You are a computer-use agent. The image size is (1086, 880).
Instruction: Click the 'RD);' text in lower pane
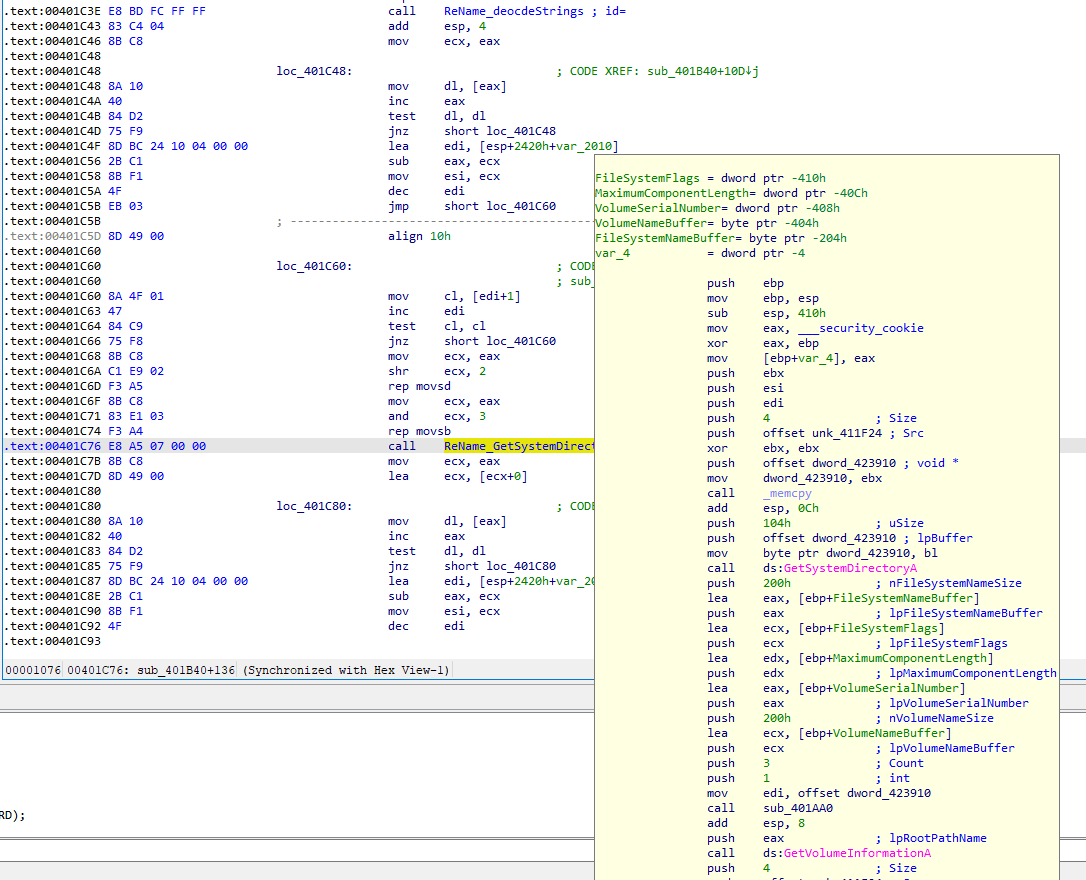(x=12, y=815)
